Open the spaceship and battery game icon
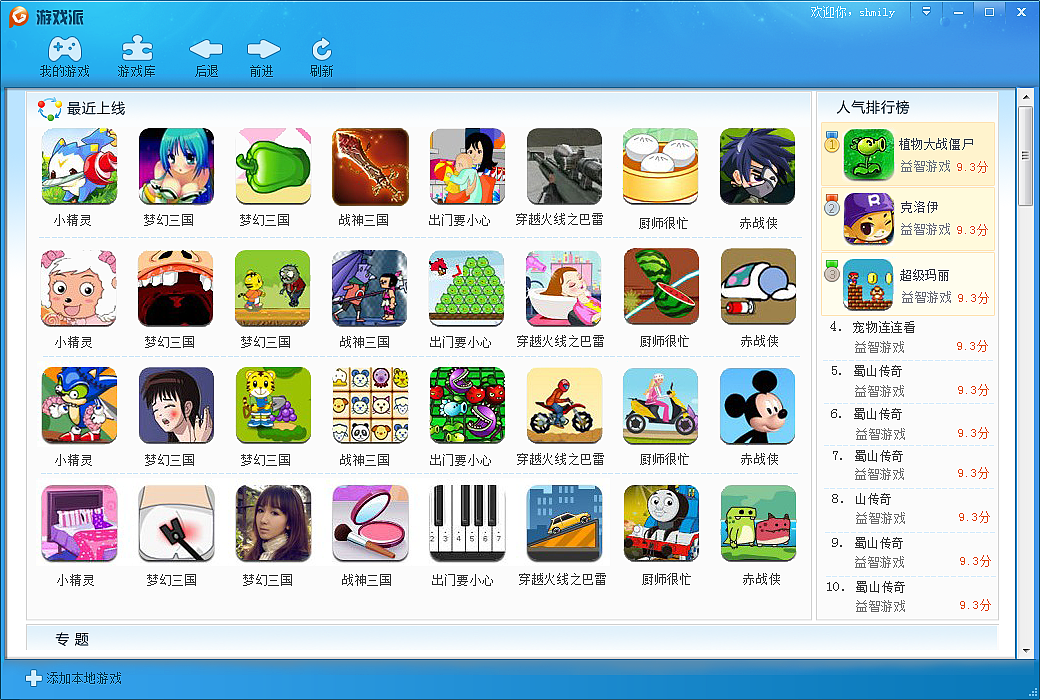1040x700 pixels. (x=758, y=287)
